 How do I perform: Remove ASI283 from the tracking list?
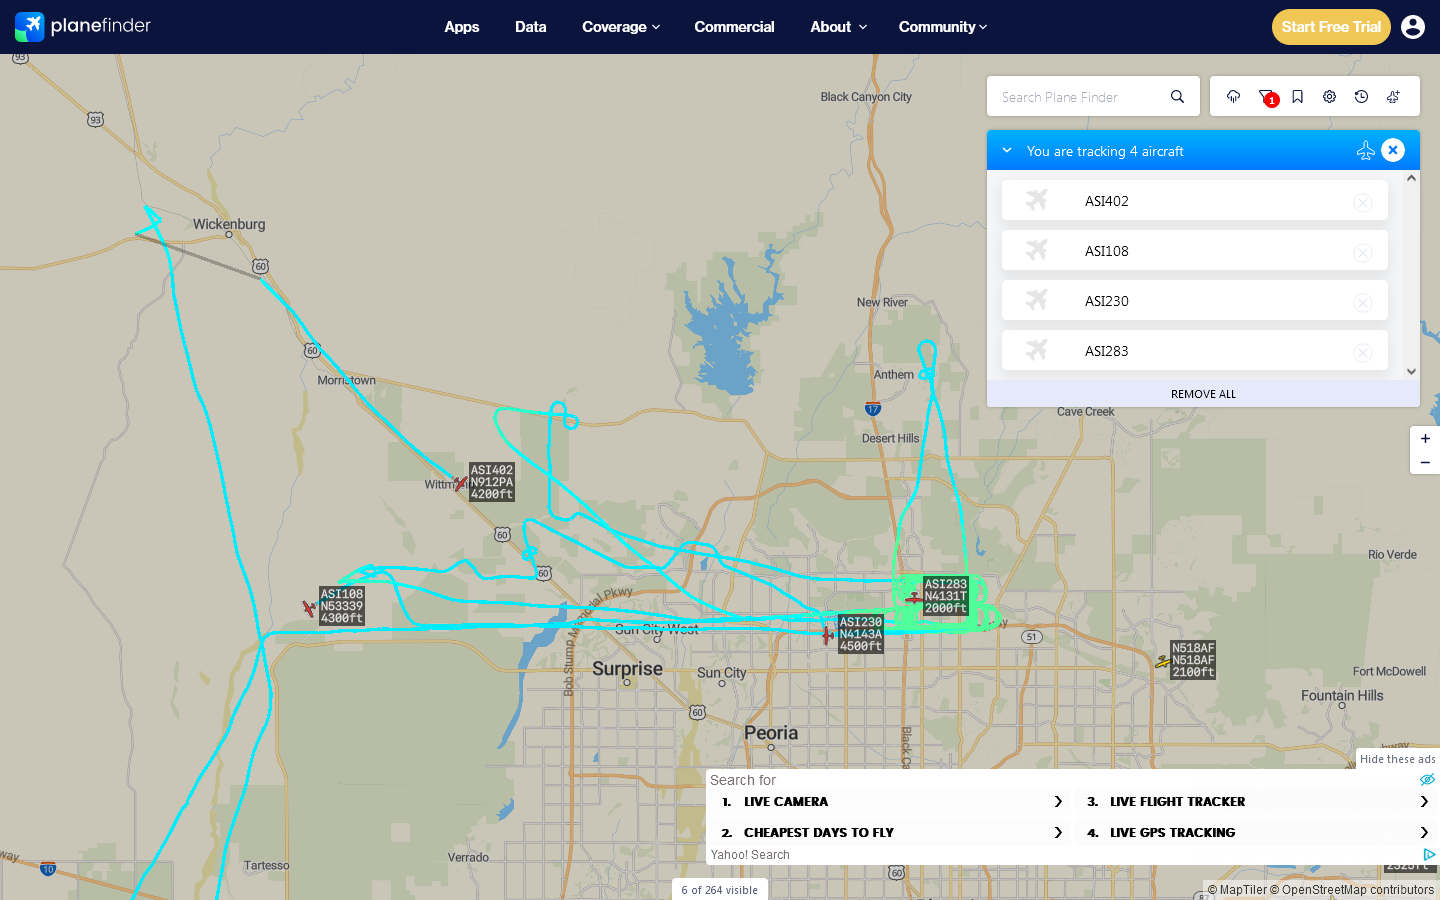pyautogui.click(x=1362, y=352)
